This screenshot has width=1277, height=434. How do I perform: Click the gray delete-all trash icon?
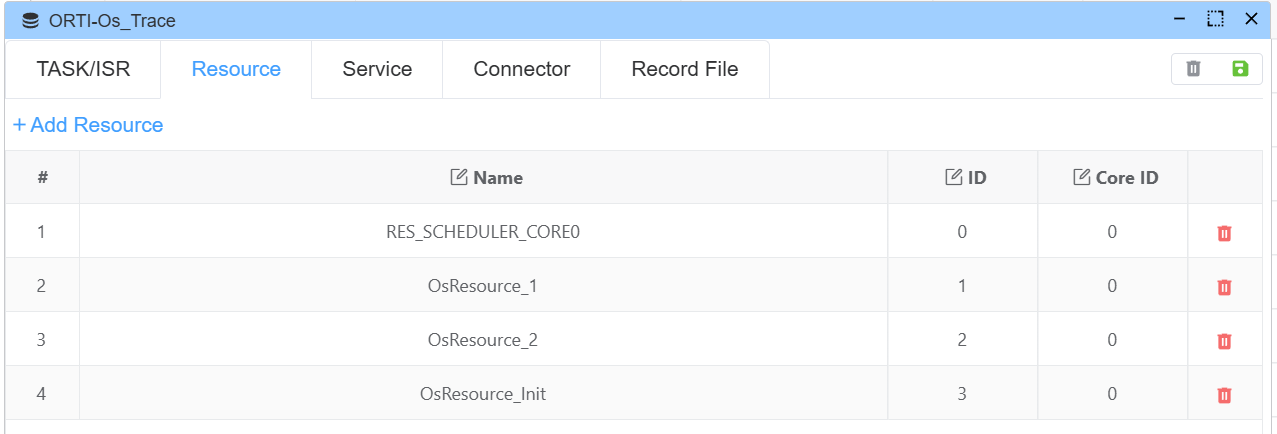coord(1193,69)
